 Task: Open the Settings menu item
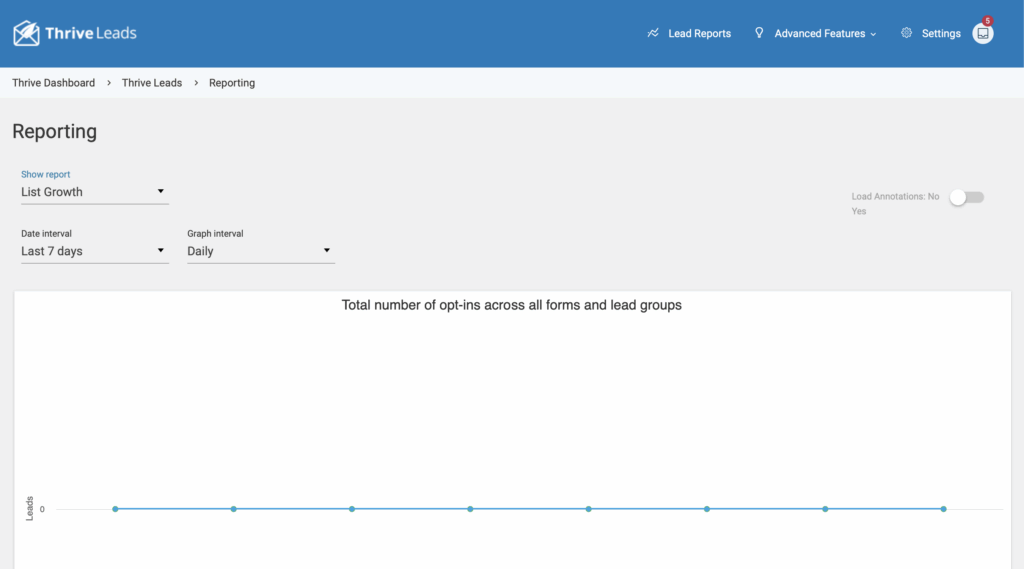coord(940,33)
